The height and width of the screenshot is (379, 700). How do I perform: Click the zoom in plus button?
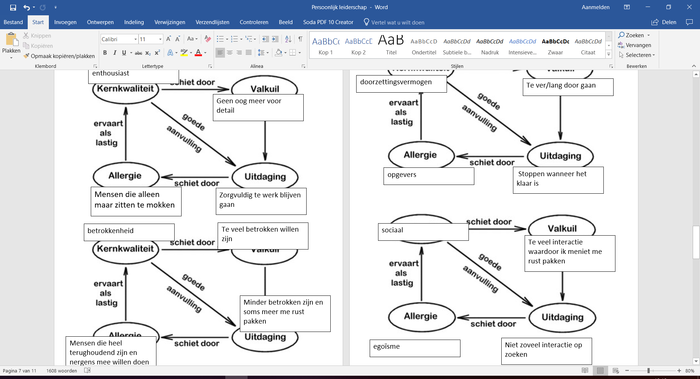click(679, 371)
